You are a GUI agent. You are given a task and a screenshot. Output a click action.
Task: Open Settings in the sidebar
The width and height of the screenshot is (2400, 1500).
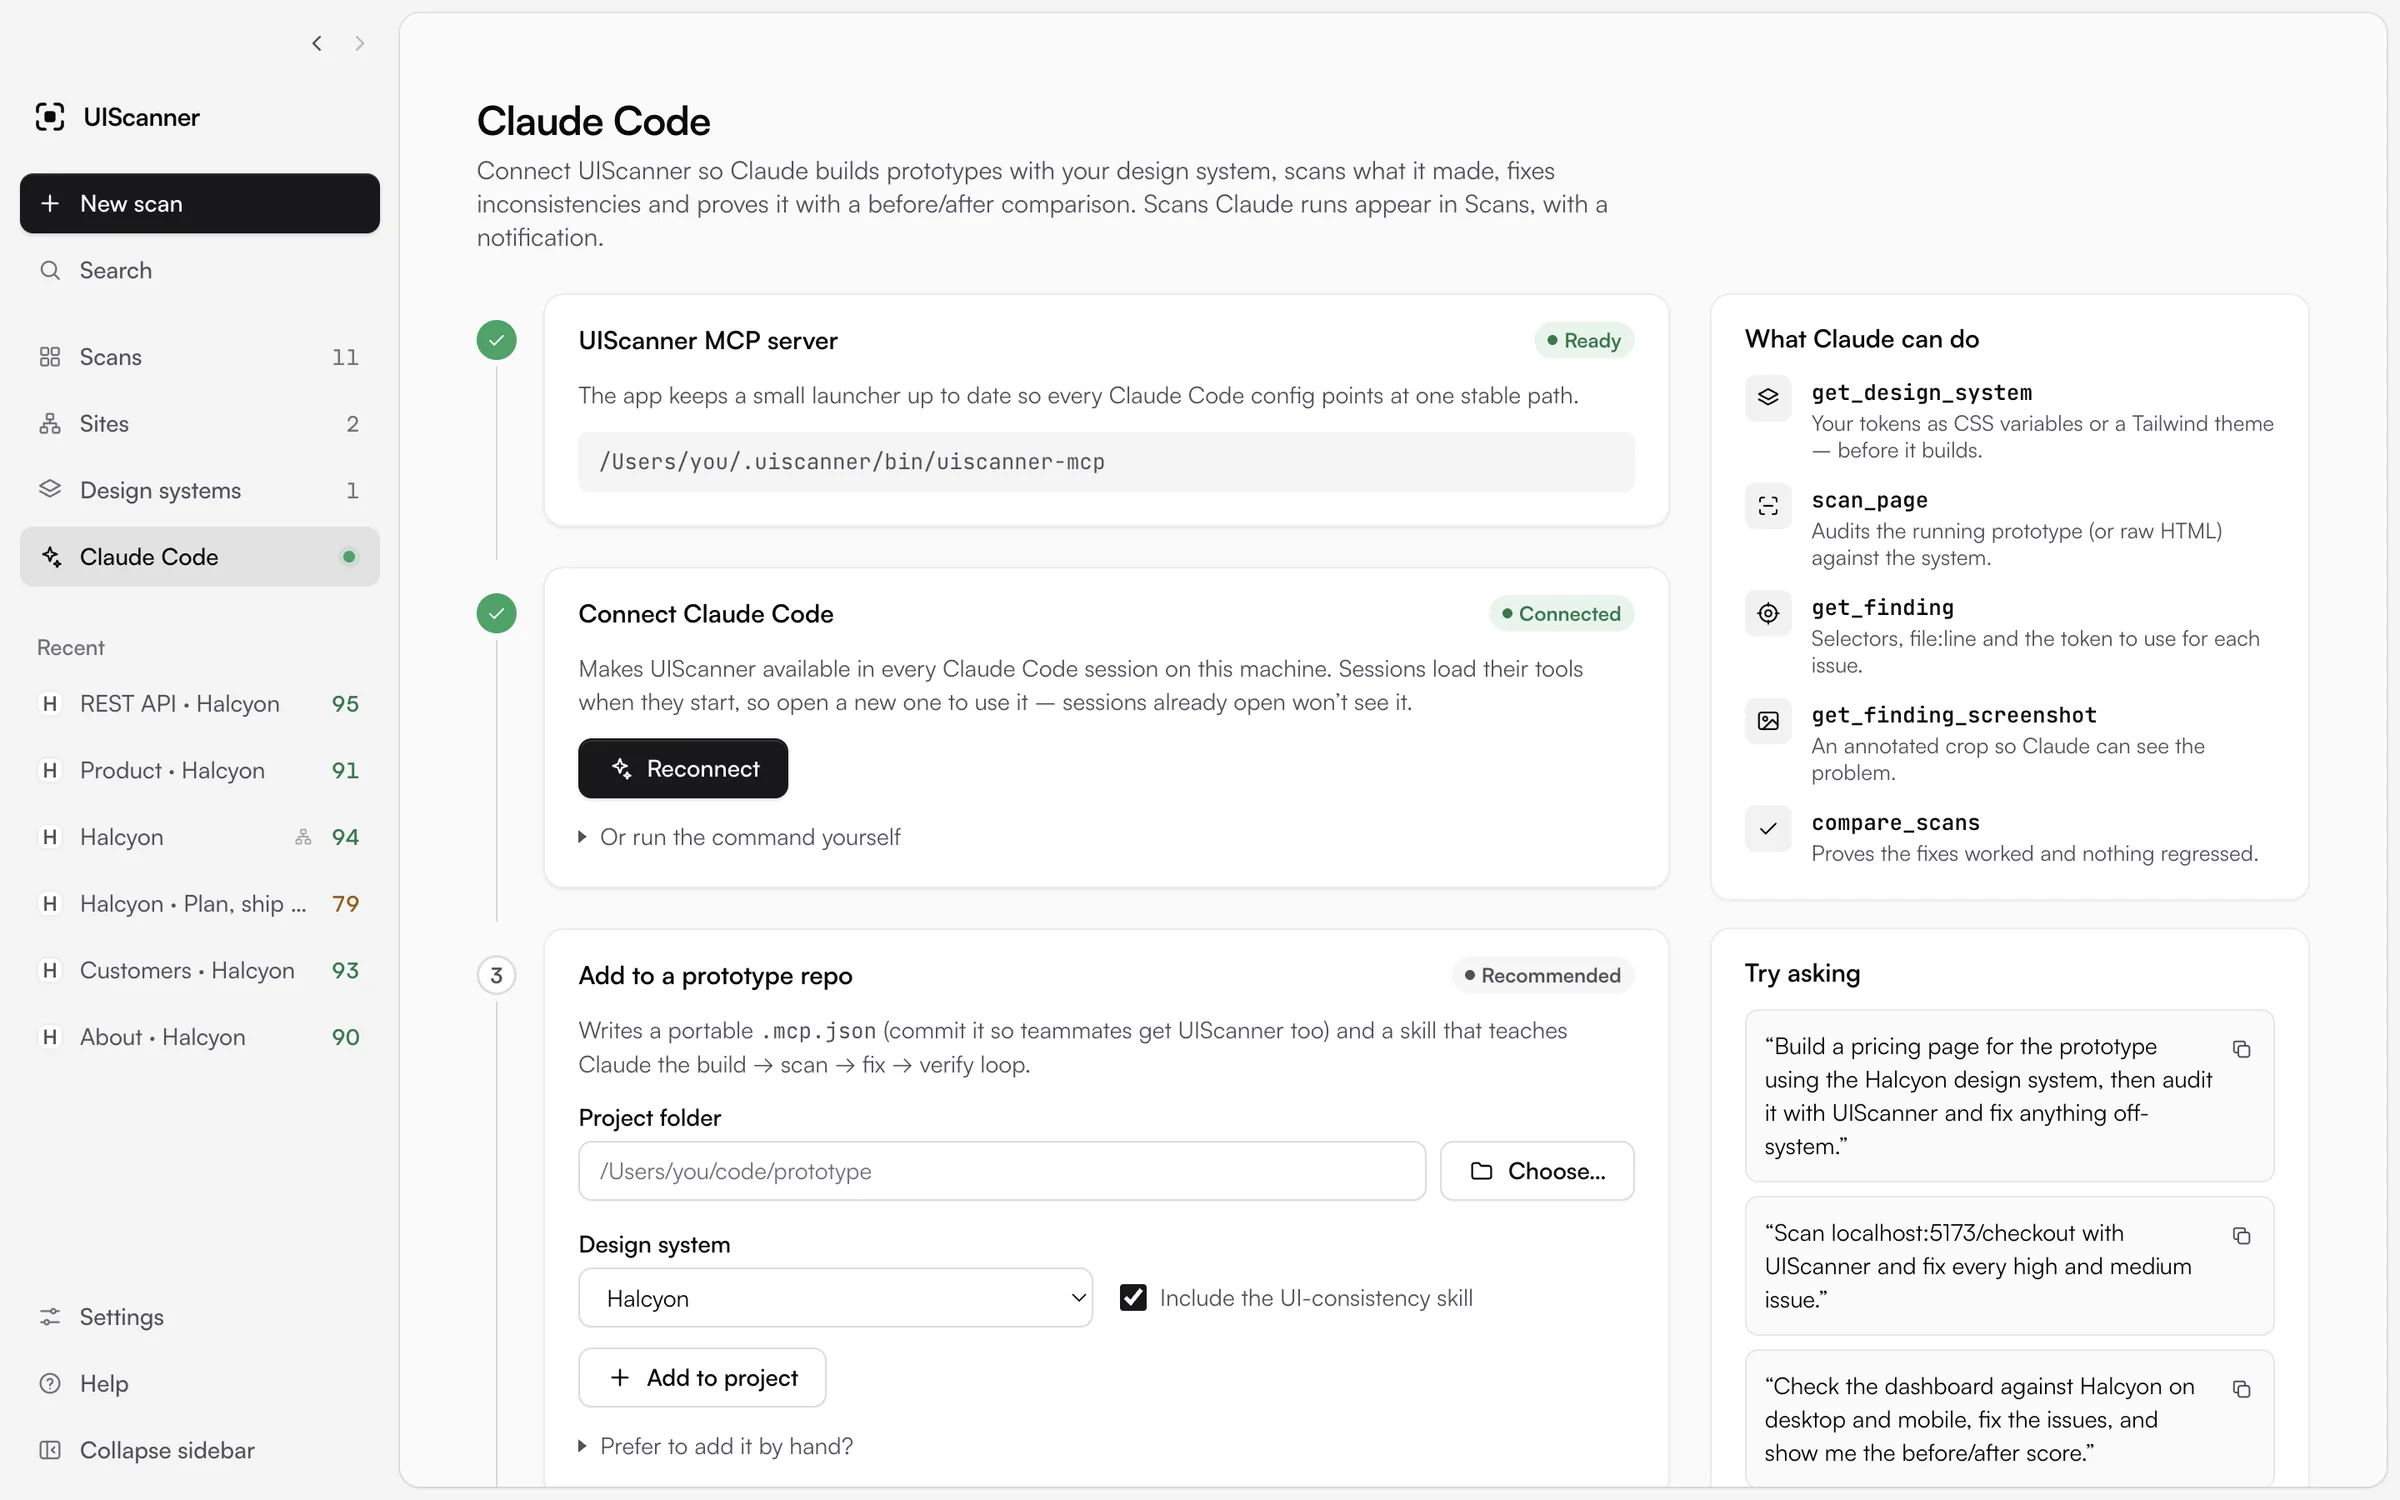[x=199, y=1317]
